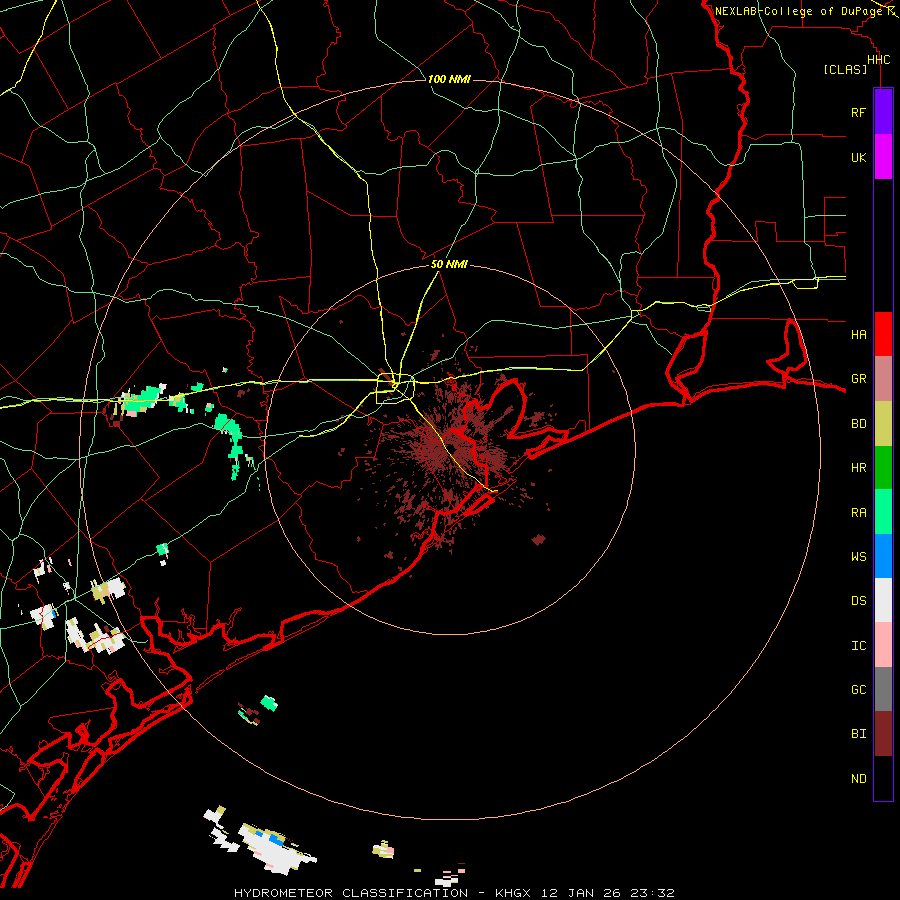Click the KHGX station identifier
The image size is (900, 900).
pyautogui.click(x=515, y=893)
